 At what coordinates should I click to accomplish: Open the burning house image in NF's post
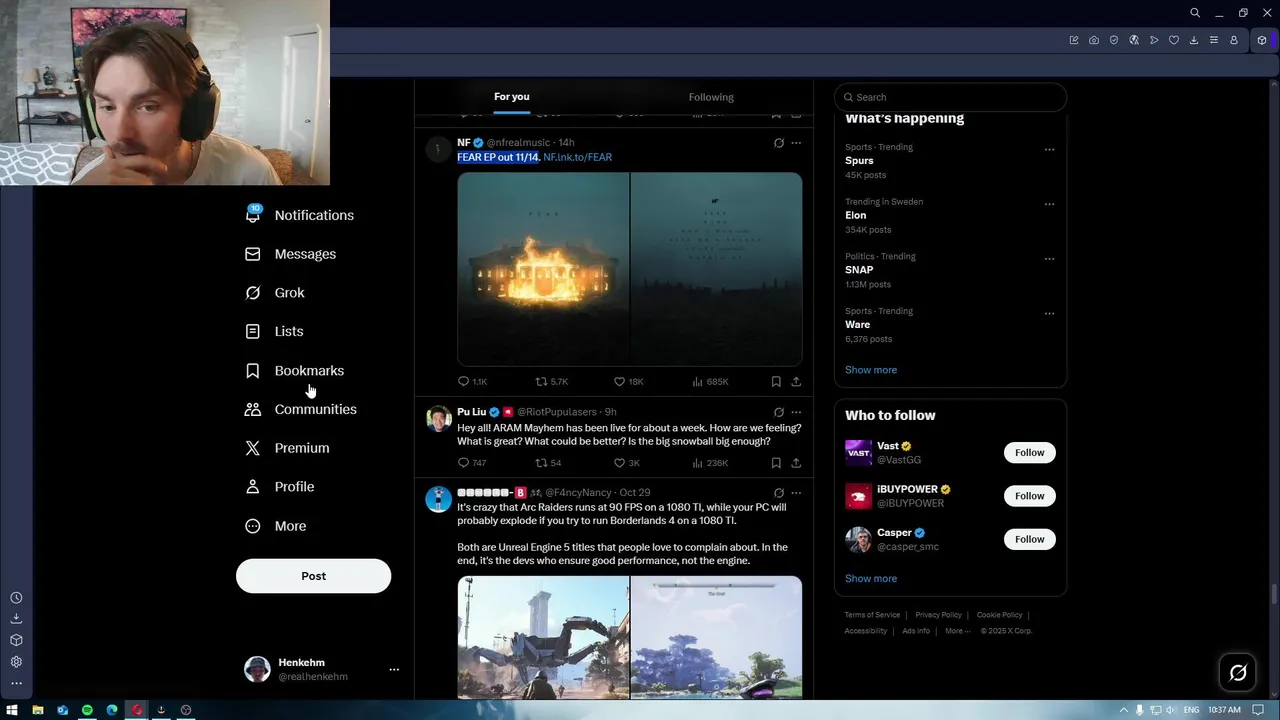(x=543, y=269)
